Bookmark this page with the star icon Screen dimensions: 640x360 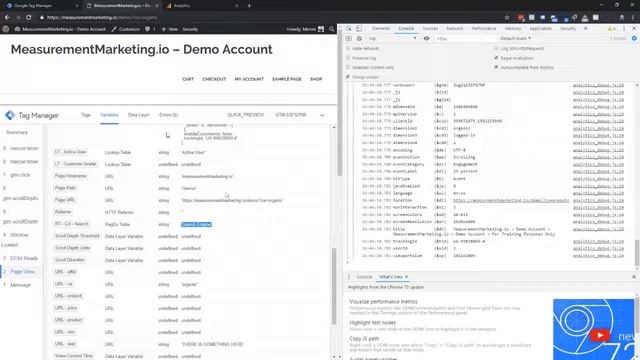[507, 18]
